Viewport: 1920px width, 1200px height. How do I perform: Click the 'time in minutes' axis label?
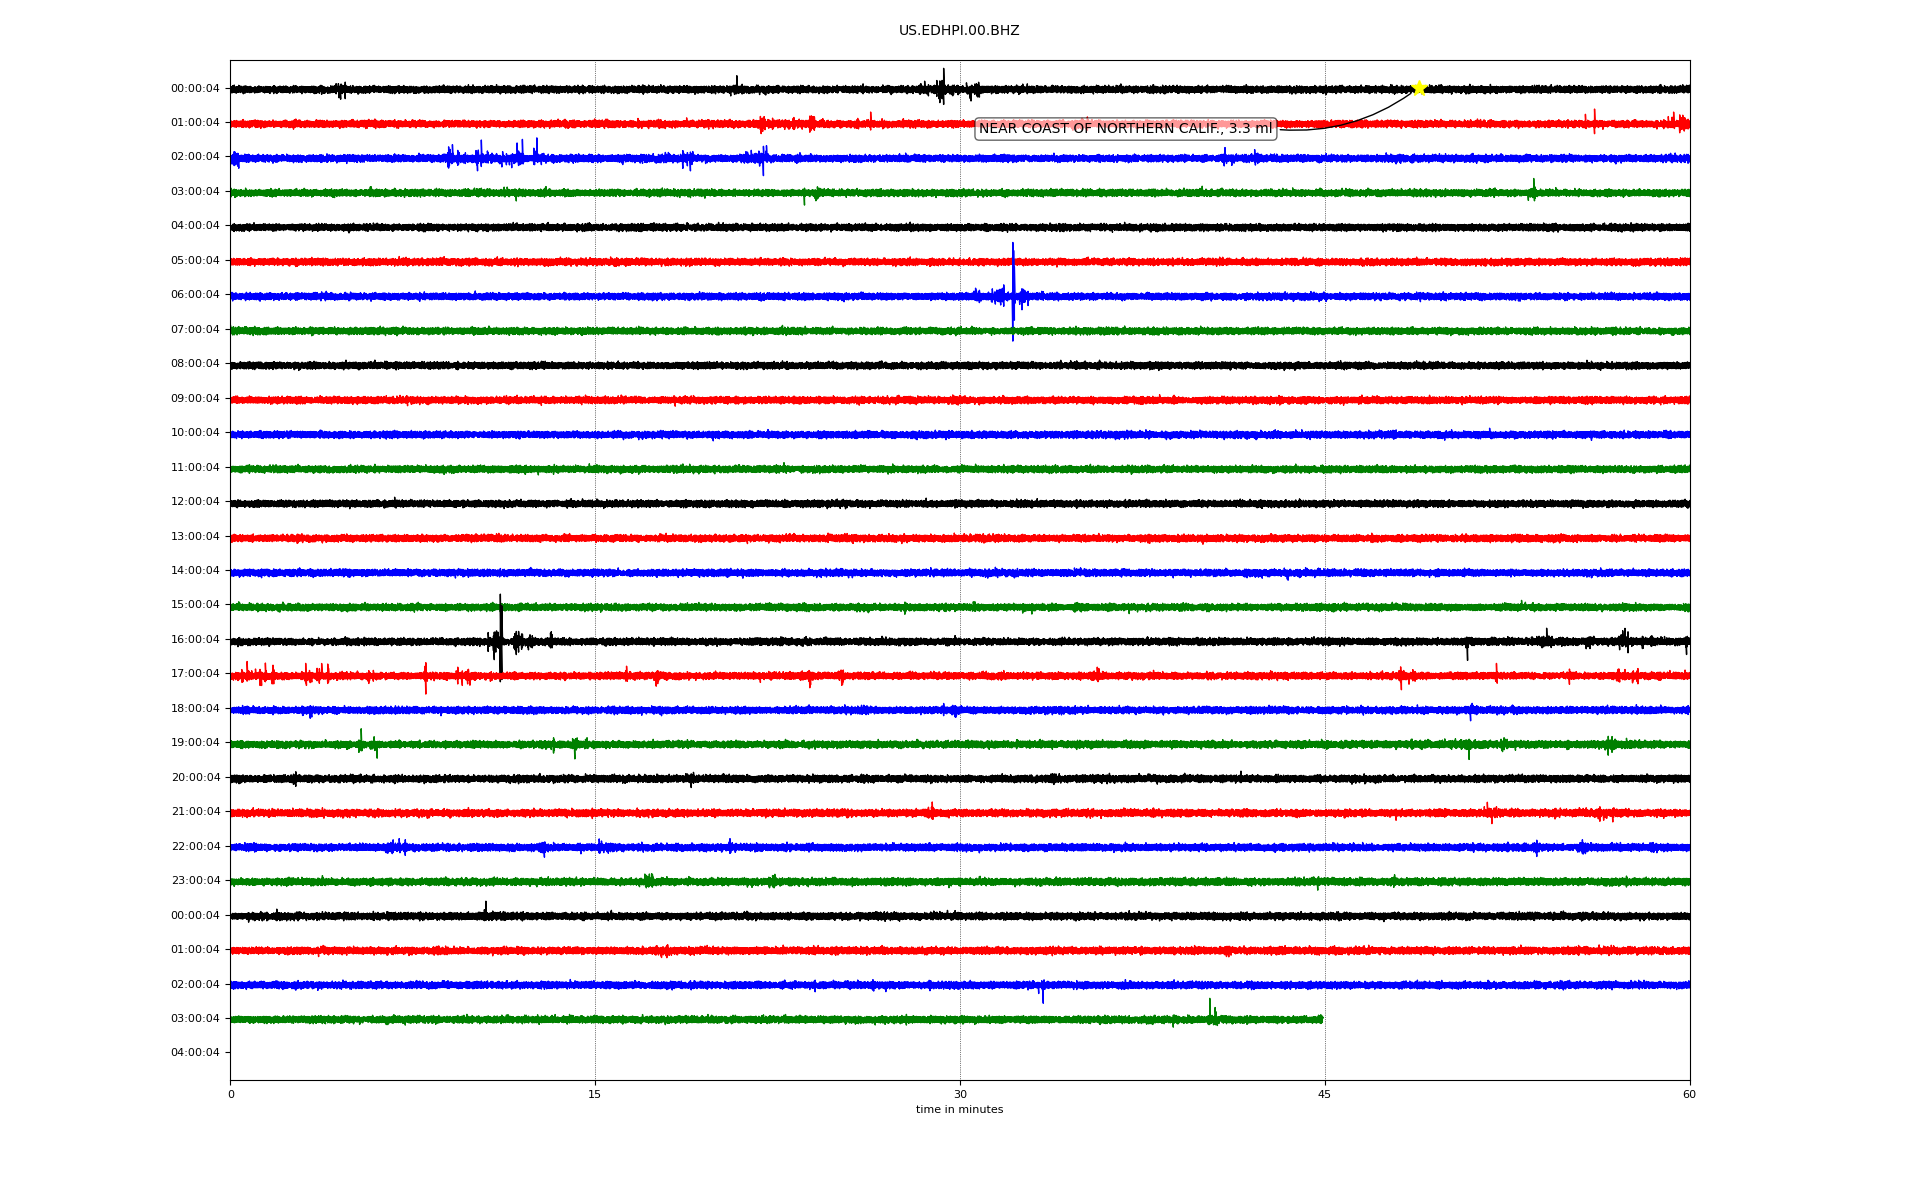(x=959, y=1110)
